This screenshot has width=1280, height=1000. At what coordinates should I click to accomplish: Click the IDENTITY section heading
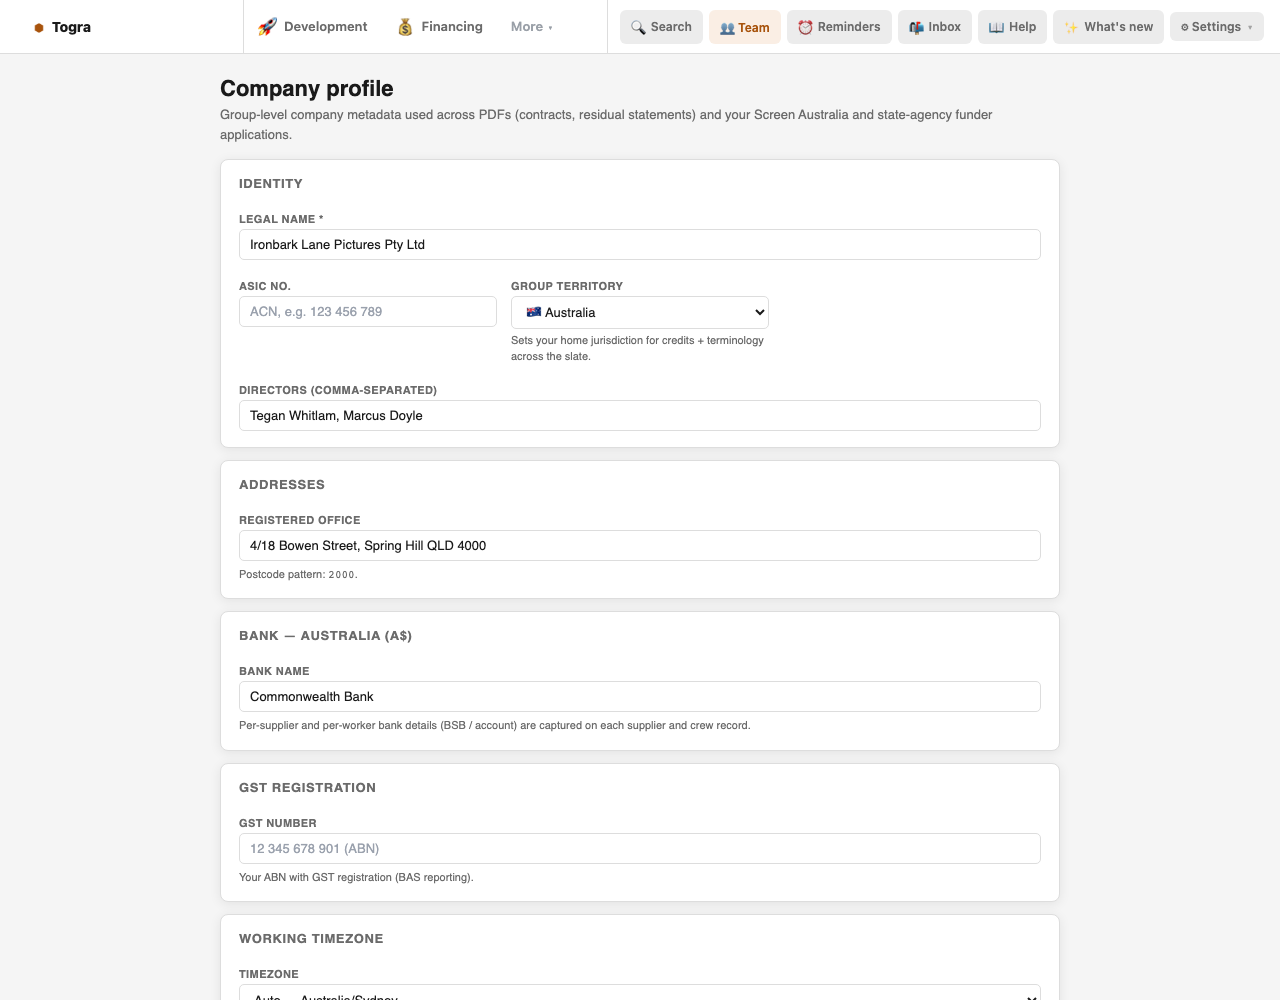tap(271, 184)
